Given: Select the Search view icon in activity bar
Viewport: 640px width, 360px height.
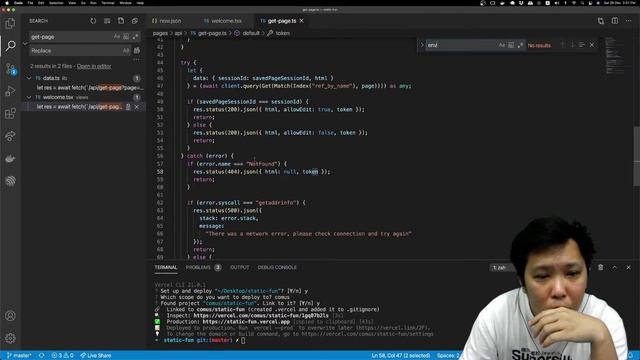Looking at the screenshot, I should (x=10, y=45).
